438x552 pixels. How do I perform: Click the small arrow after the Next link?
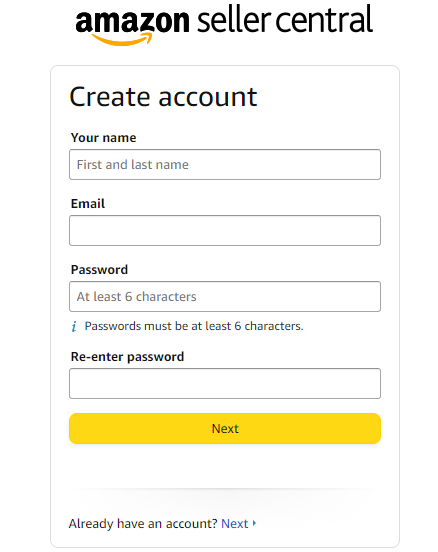(x=254, y=523)
